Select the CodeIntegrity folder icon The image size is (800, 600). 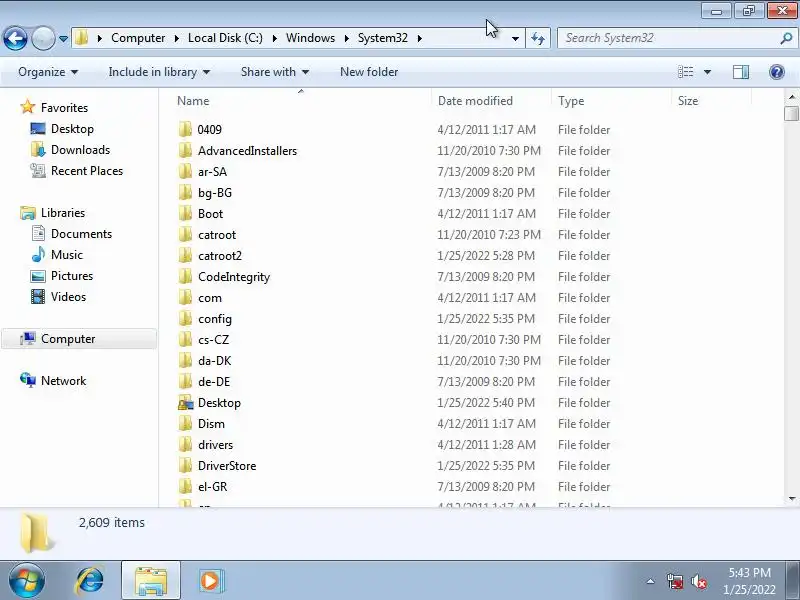(x=186, y=276)
